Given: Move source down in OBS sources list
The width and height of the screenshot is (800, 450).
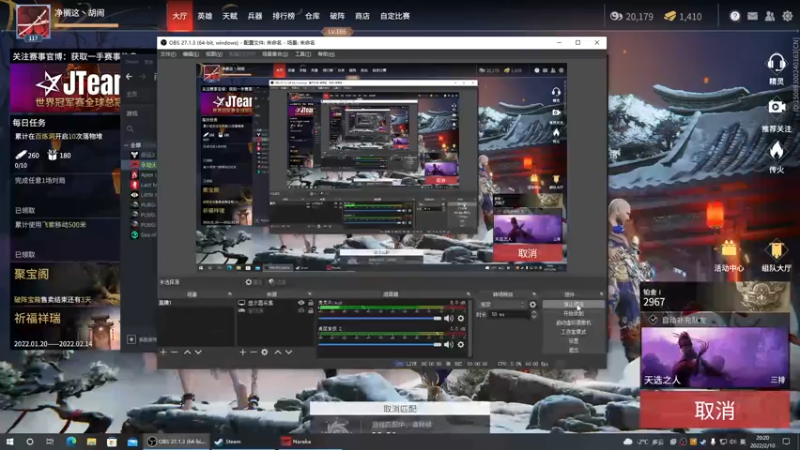Looking at the screenshot, I should pyautogui.click(x=289, y=352).
